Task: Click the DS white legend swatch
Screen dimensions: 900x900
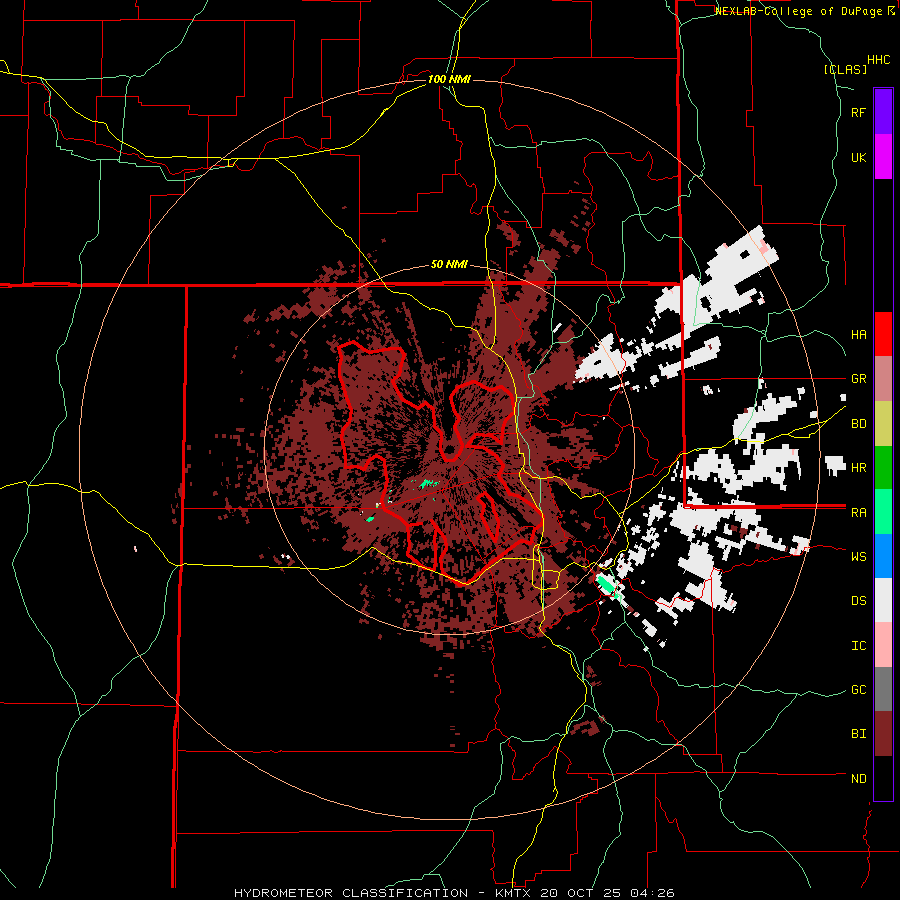Action: click(x=883, y=600)
